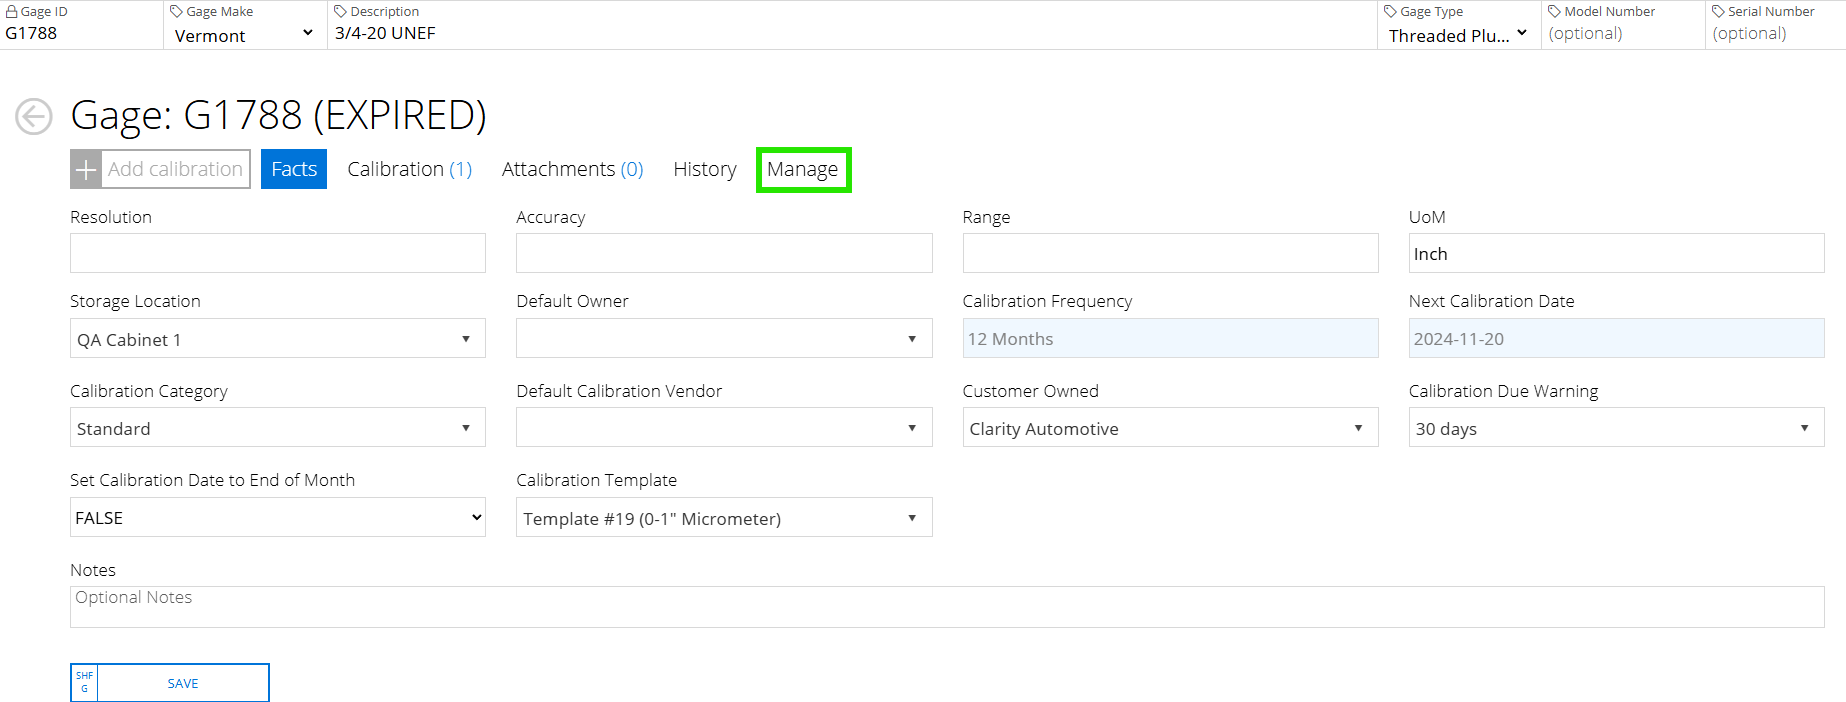This screenshot has height=702, width=1846.
Task: Click the tag icon beside Serial Number
Action: (x=1718, y=11)
